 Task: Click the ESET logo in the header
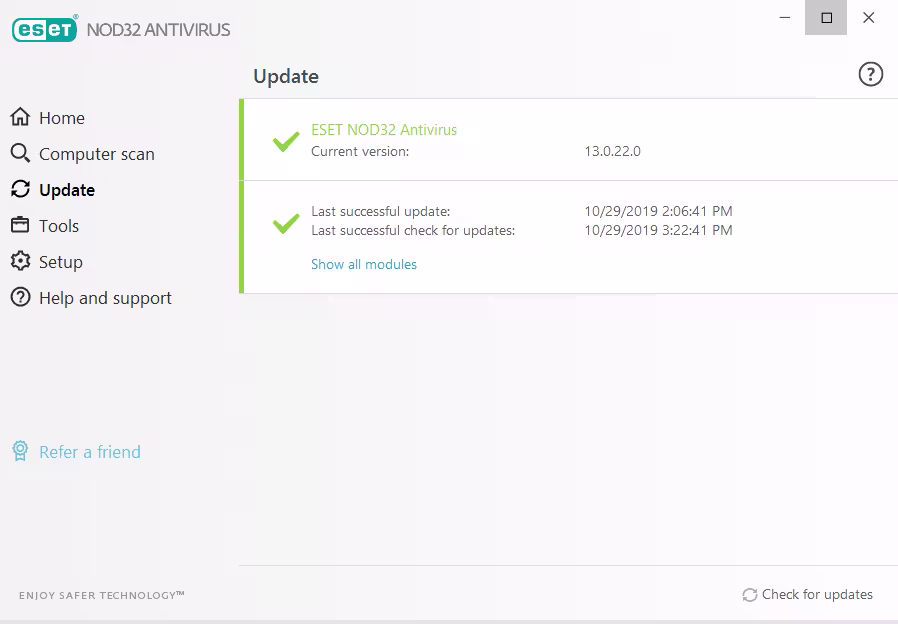[x=45, y=29]
